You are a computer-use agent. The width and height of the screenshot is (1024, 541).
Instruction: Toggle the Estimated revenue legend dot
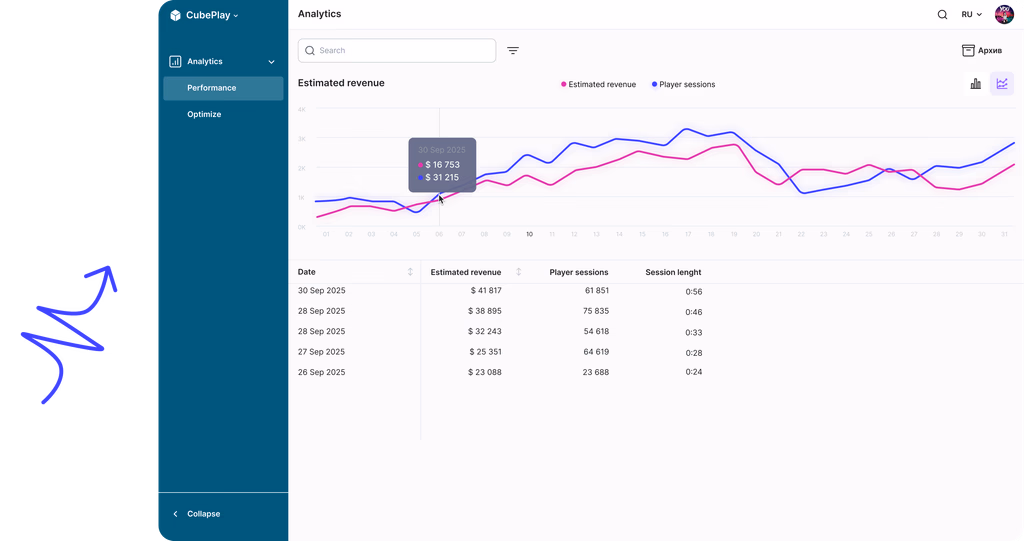(x=564, y=84)
